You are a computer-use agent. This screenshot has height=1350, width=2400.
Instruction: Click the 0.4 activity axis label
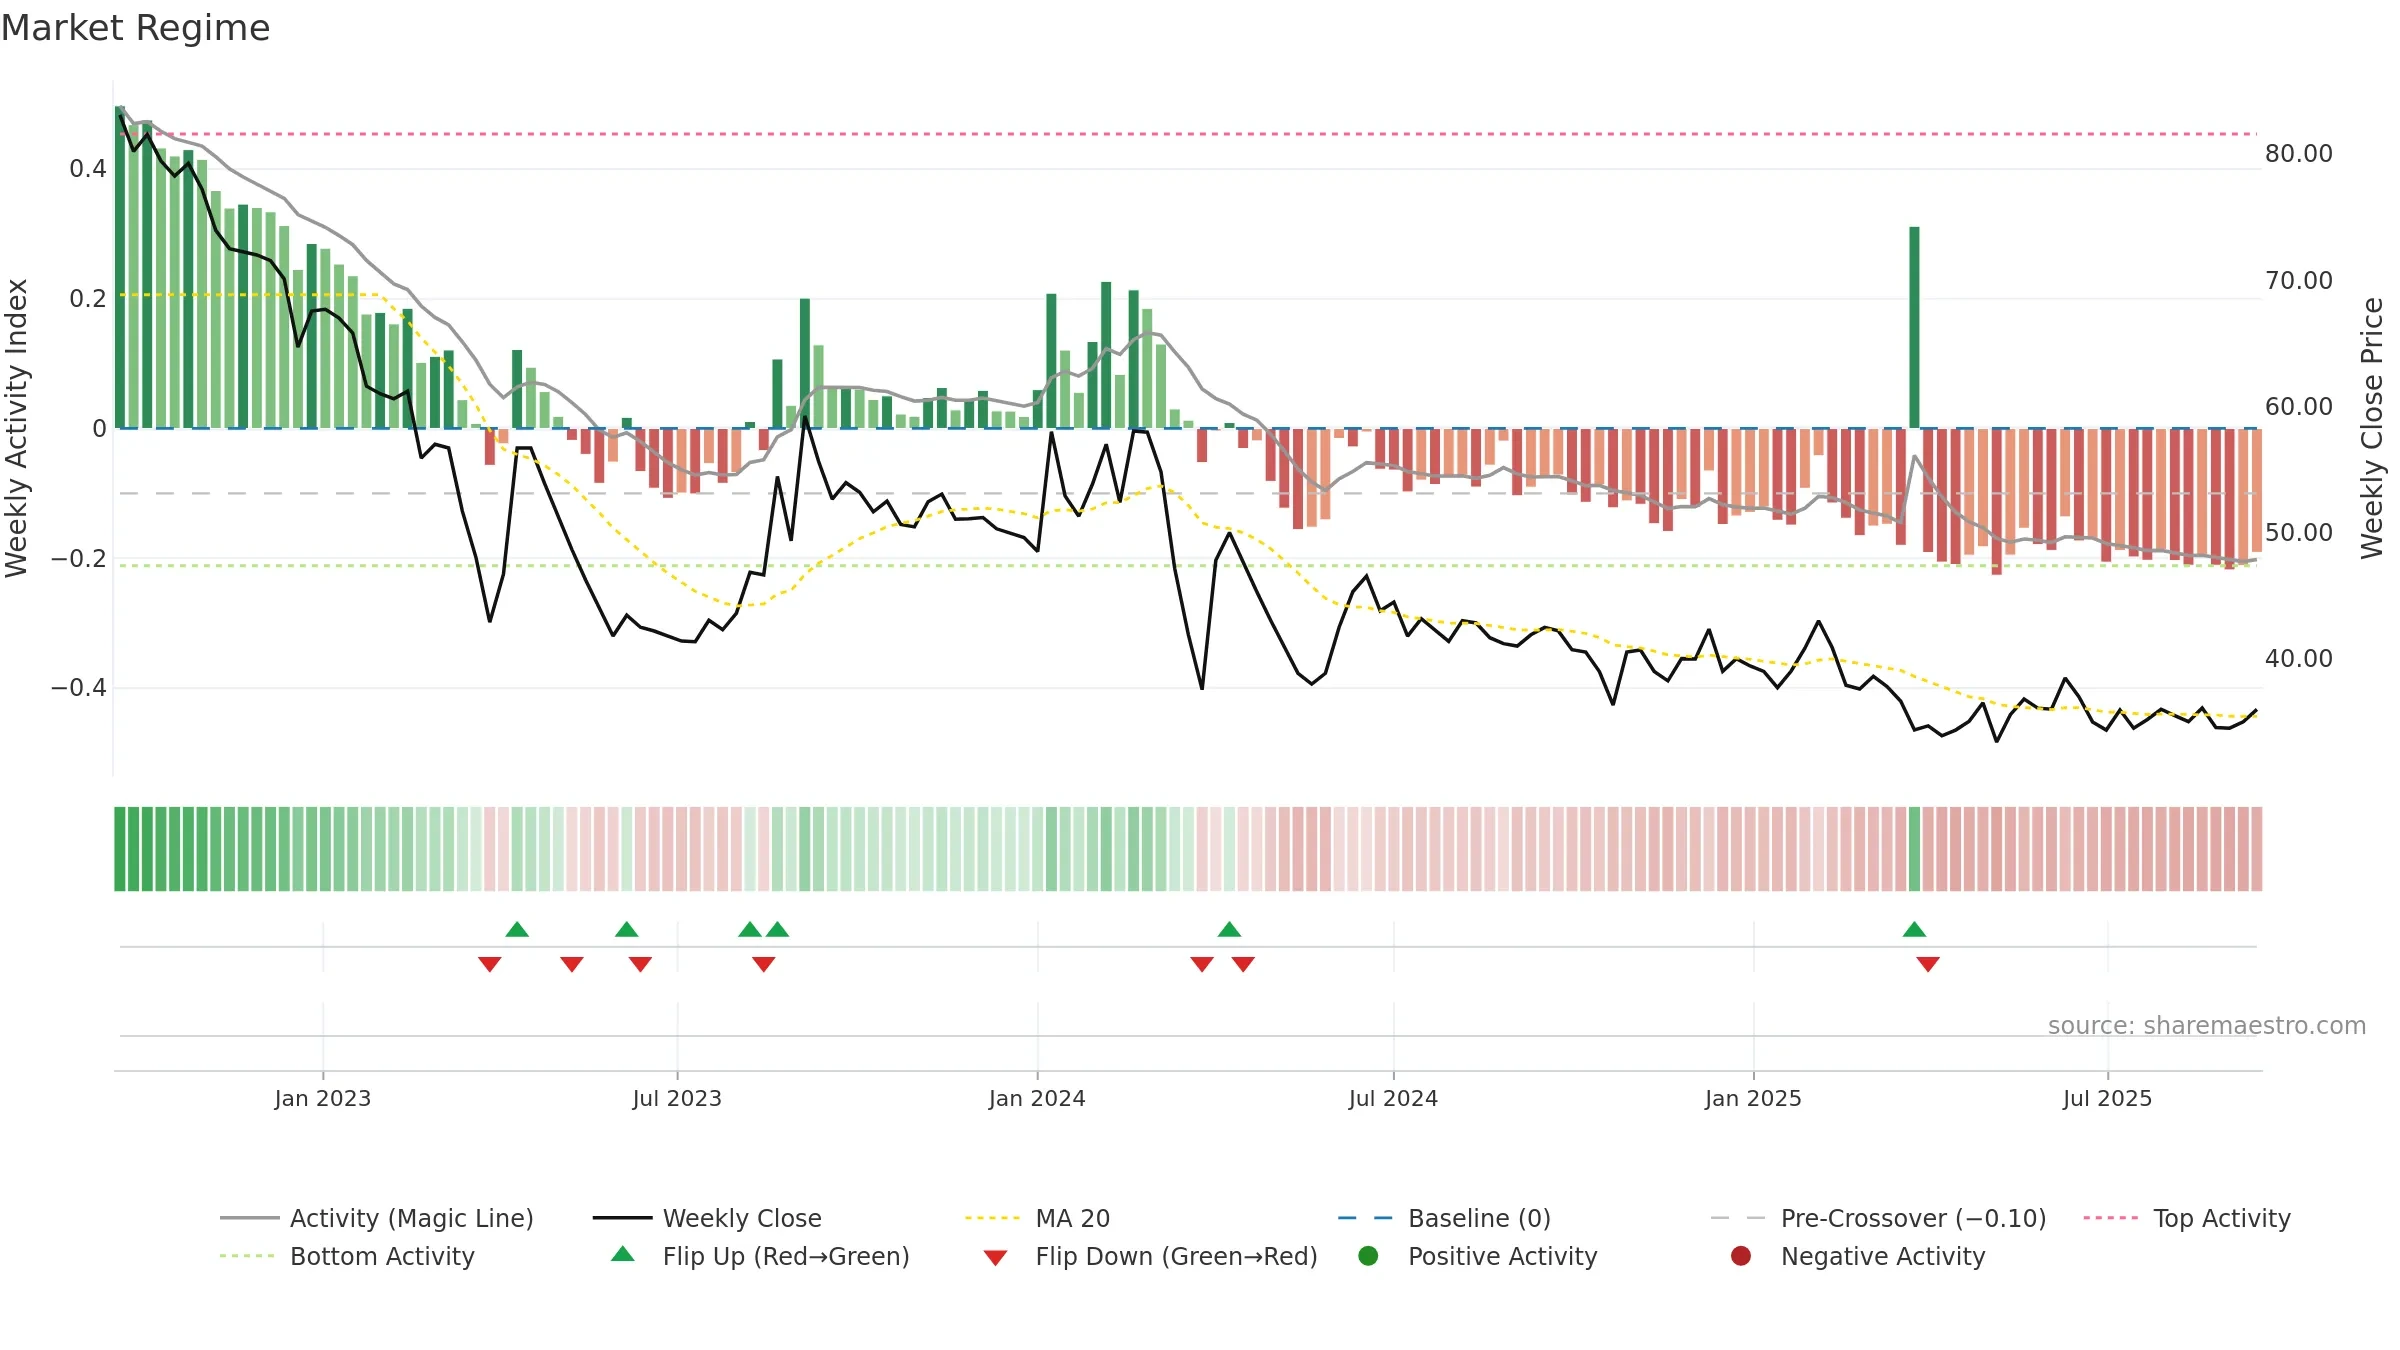click(88, 169)
